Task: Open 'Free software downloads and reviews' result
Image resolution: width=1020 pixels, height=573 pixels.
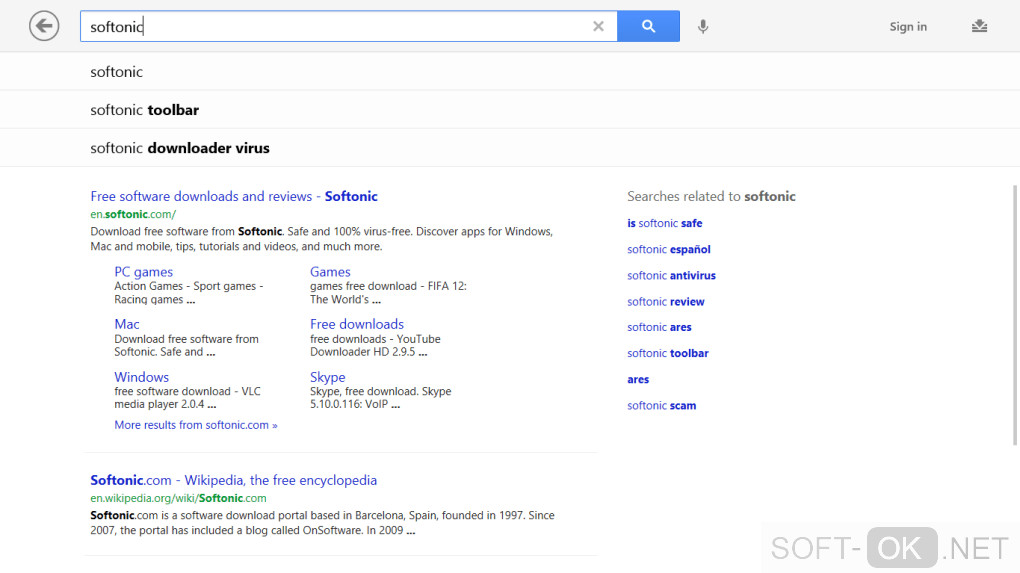Action: coord(234,196)
